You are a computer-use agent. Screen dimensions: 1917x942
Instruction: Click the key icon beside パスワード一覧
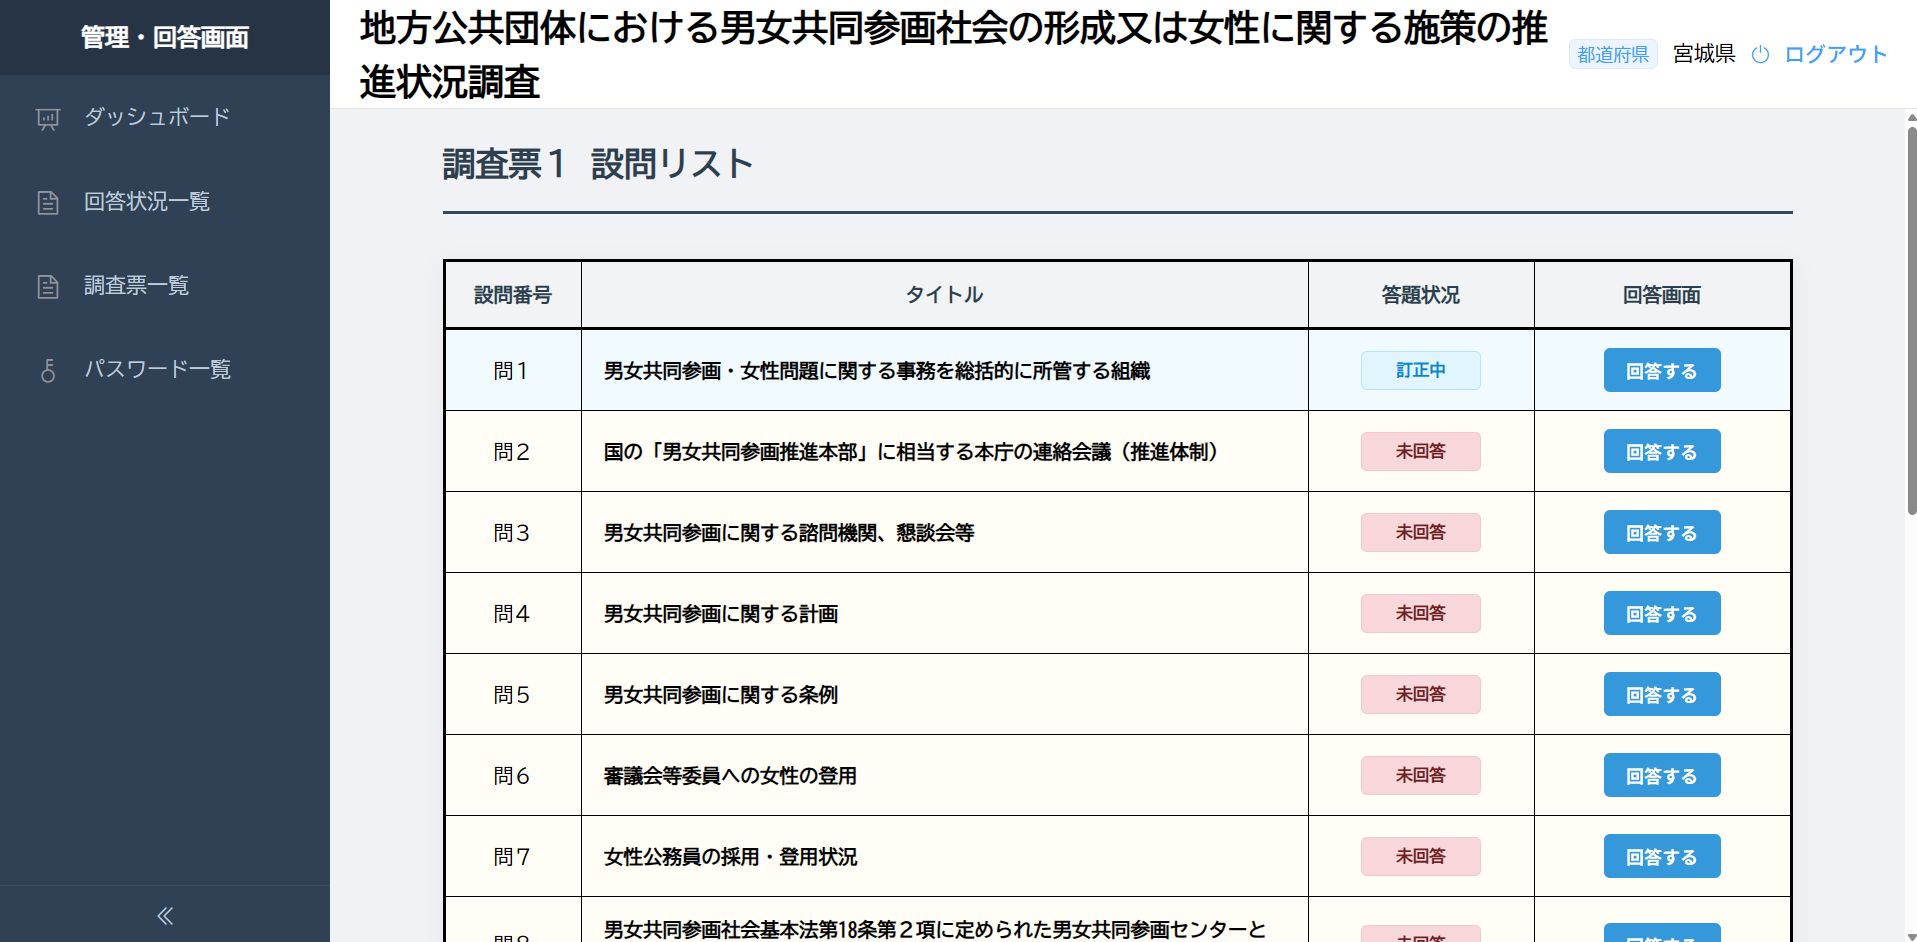[48, 371]
